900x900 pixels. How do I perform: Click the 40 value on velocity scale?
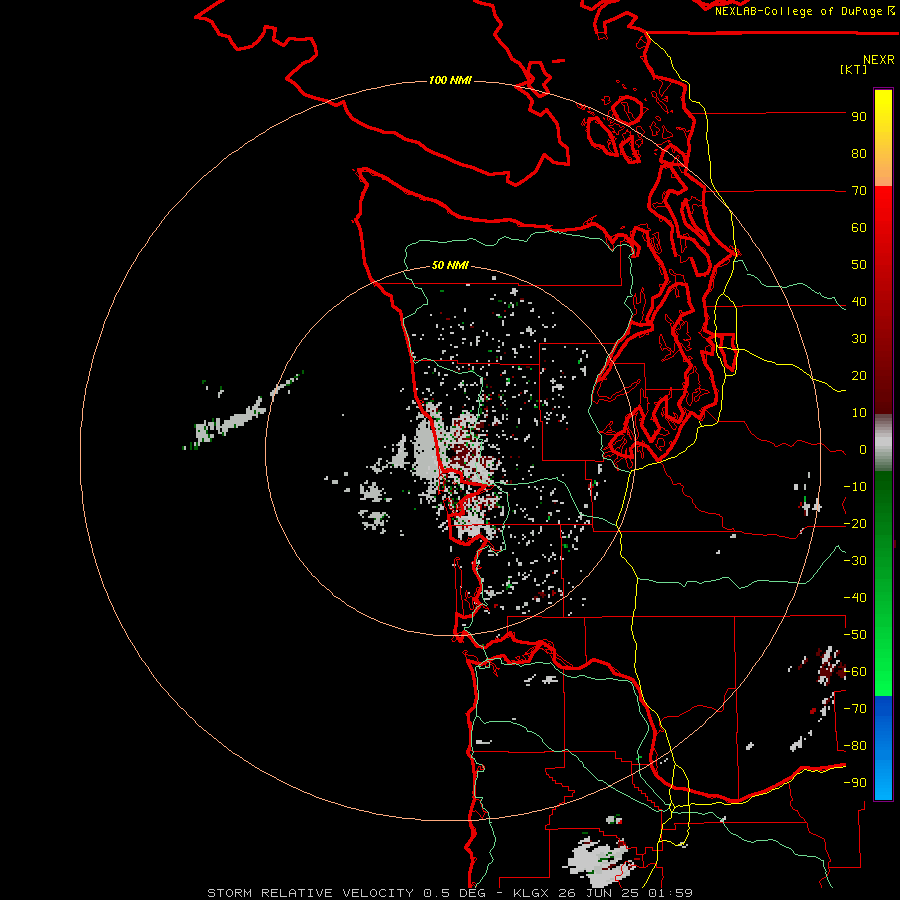coord(859,302)
